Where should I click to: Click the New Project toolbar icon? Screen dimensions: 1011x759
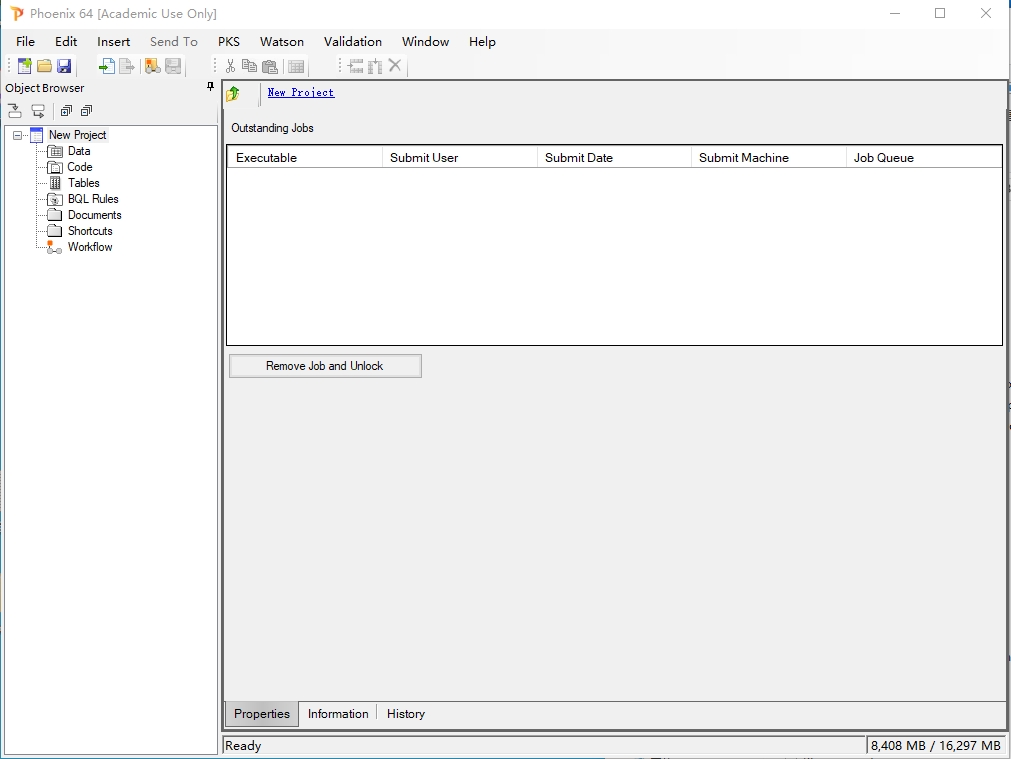[x=25, y=66]
